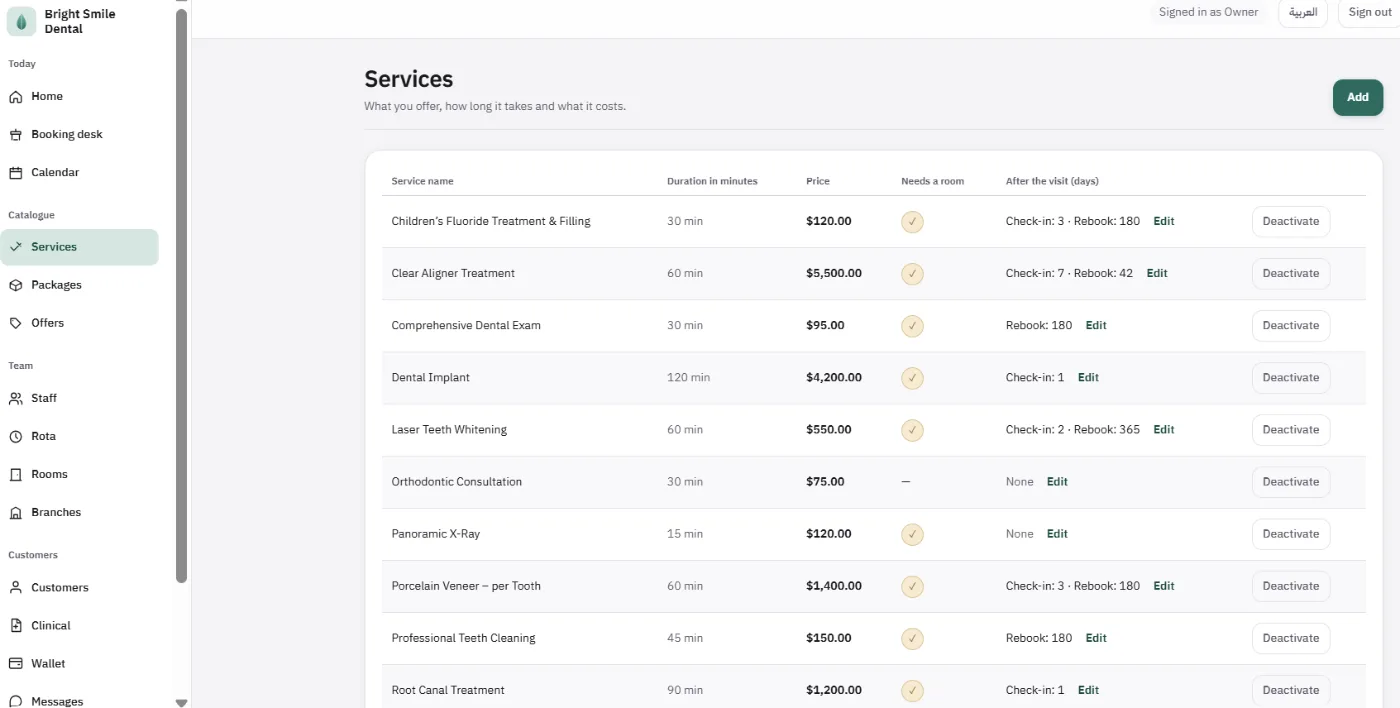Click the Clinical file icon
Screen dimensions: 1400x708
coord(15,625)
